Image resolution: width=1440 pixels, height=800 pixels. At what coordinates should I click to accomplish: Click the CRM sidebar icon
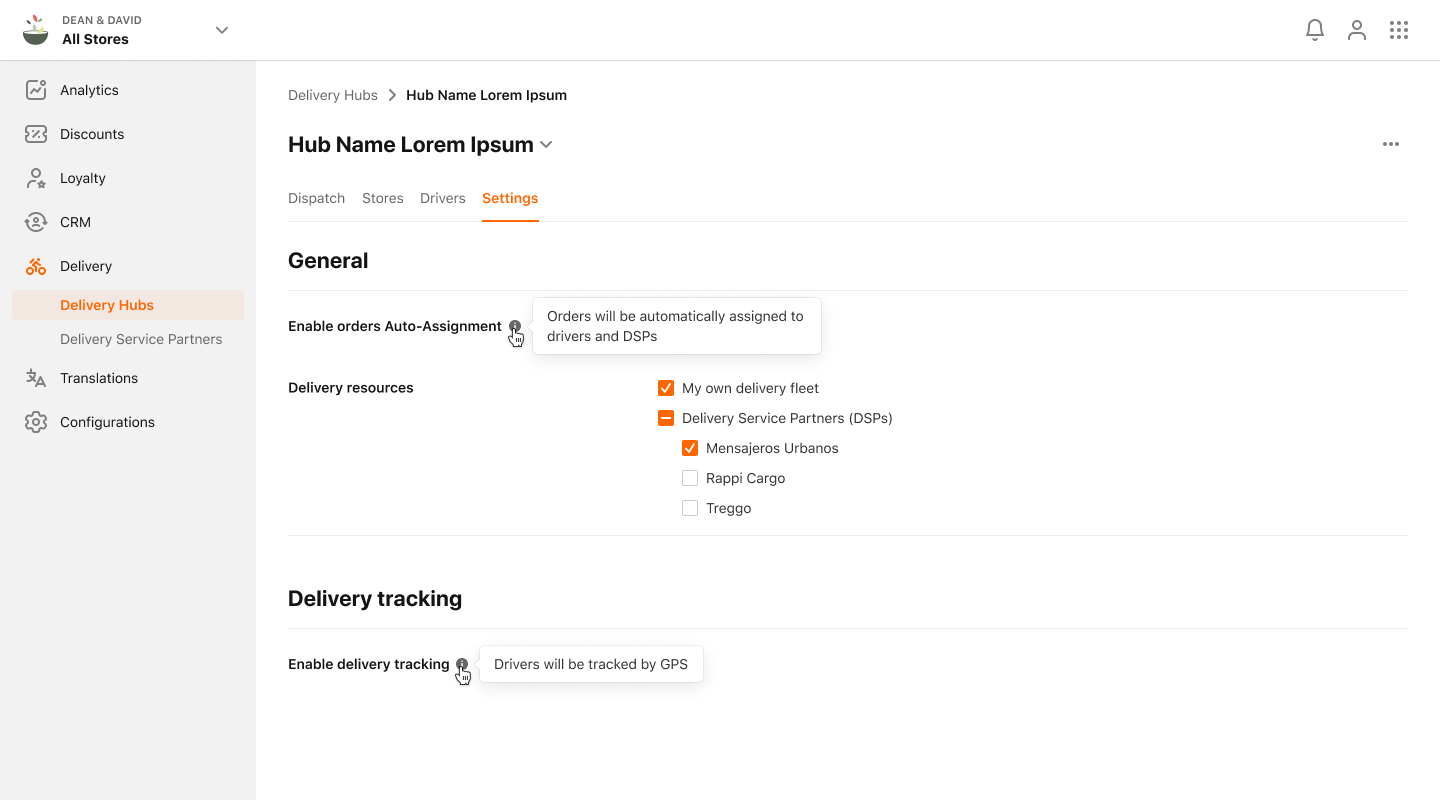(36, 221)
